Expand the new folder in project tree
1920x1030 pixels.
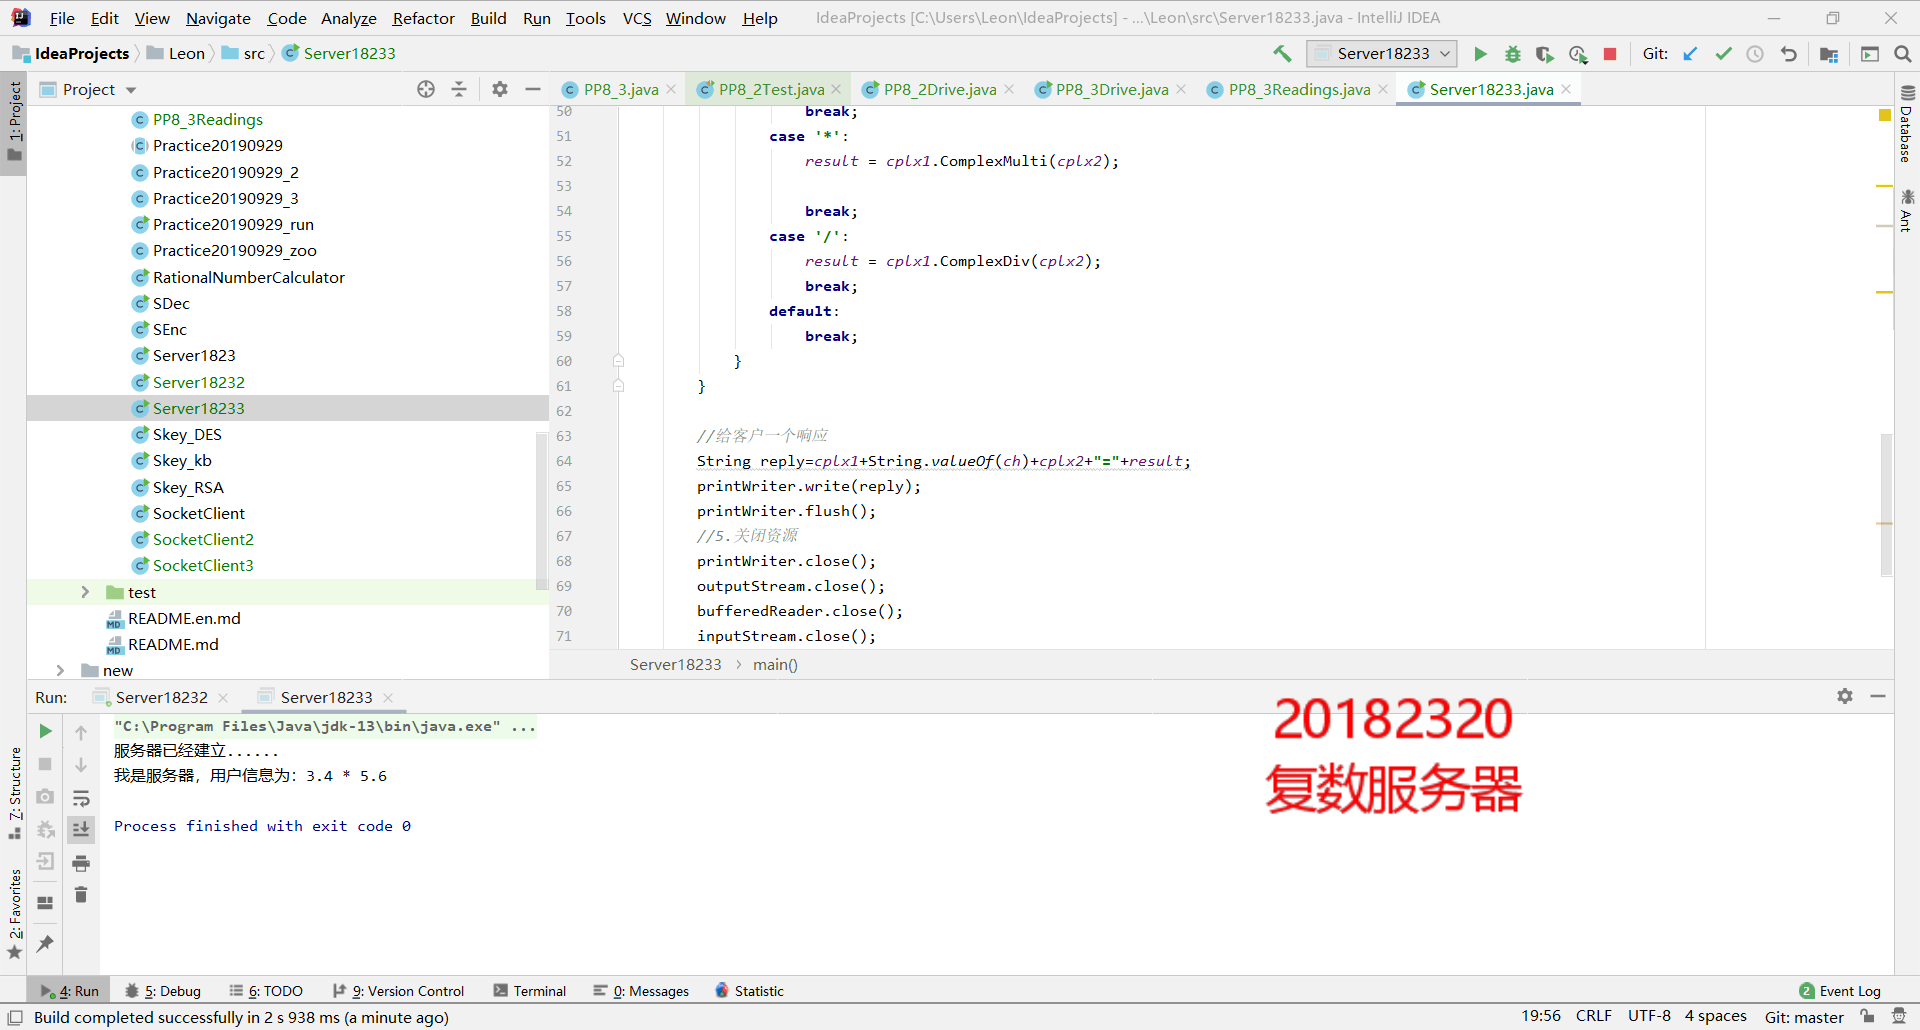pos(60,670)
